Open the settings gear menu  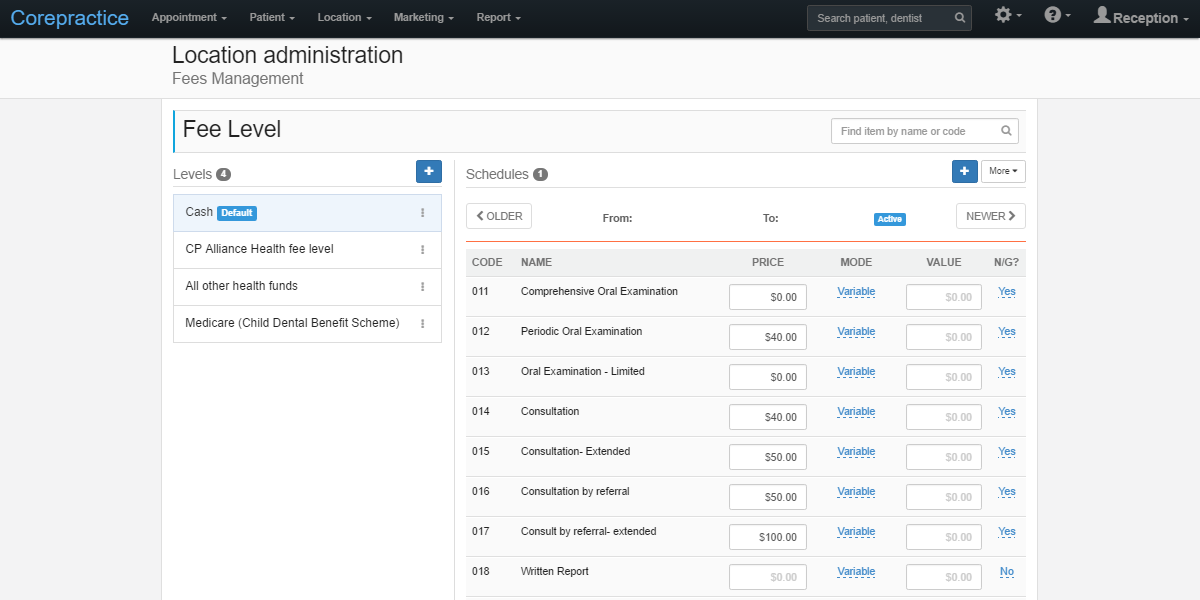1007,16
